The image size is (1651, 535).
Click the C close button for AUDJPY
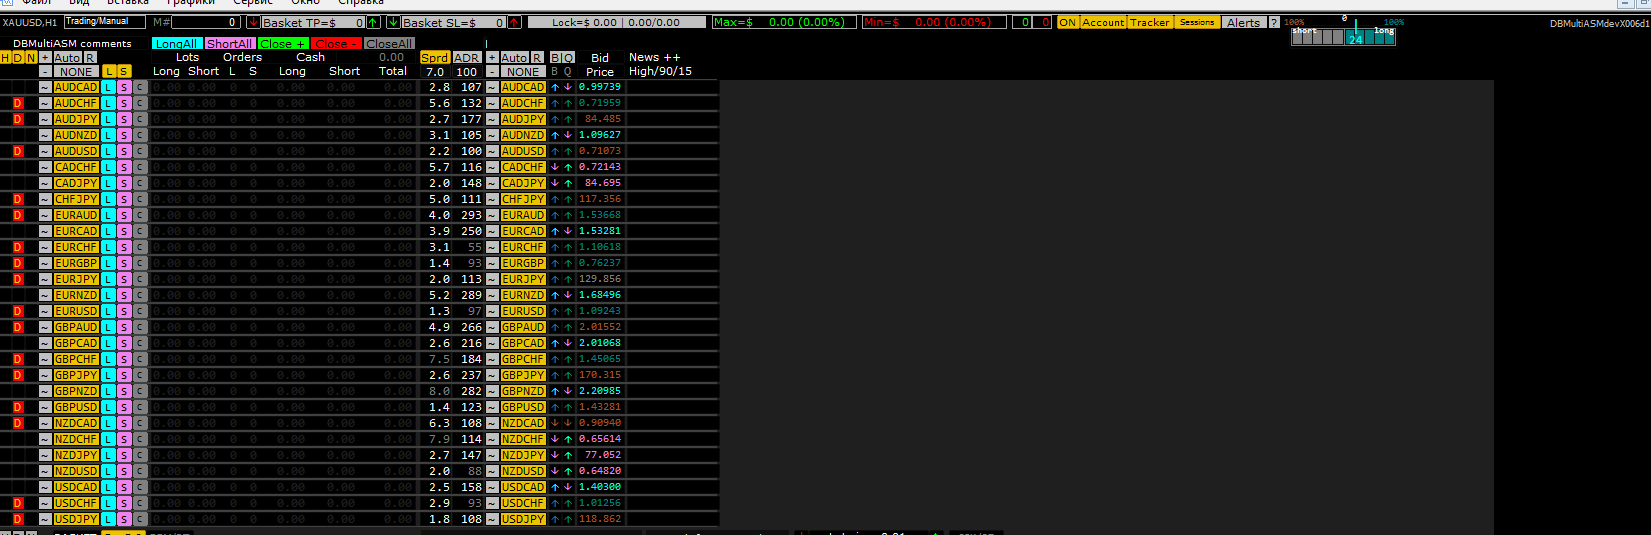pyautogui.click(x=140, y=119)
